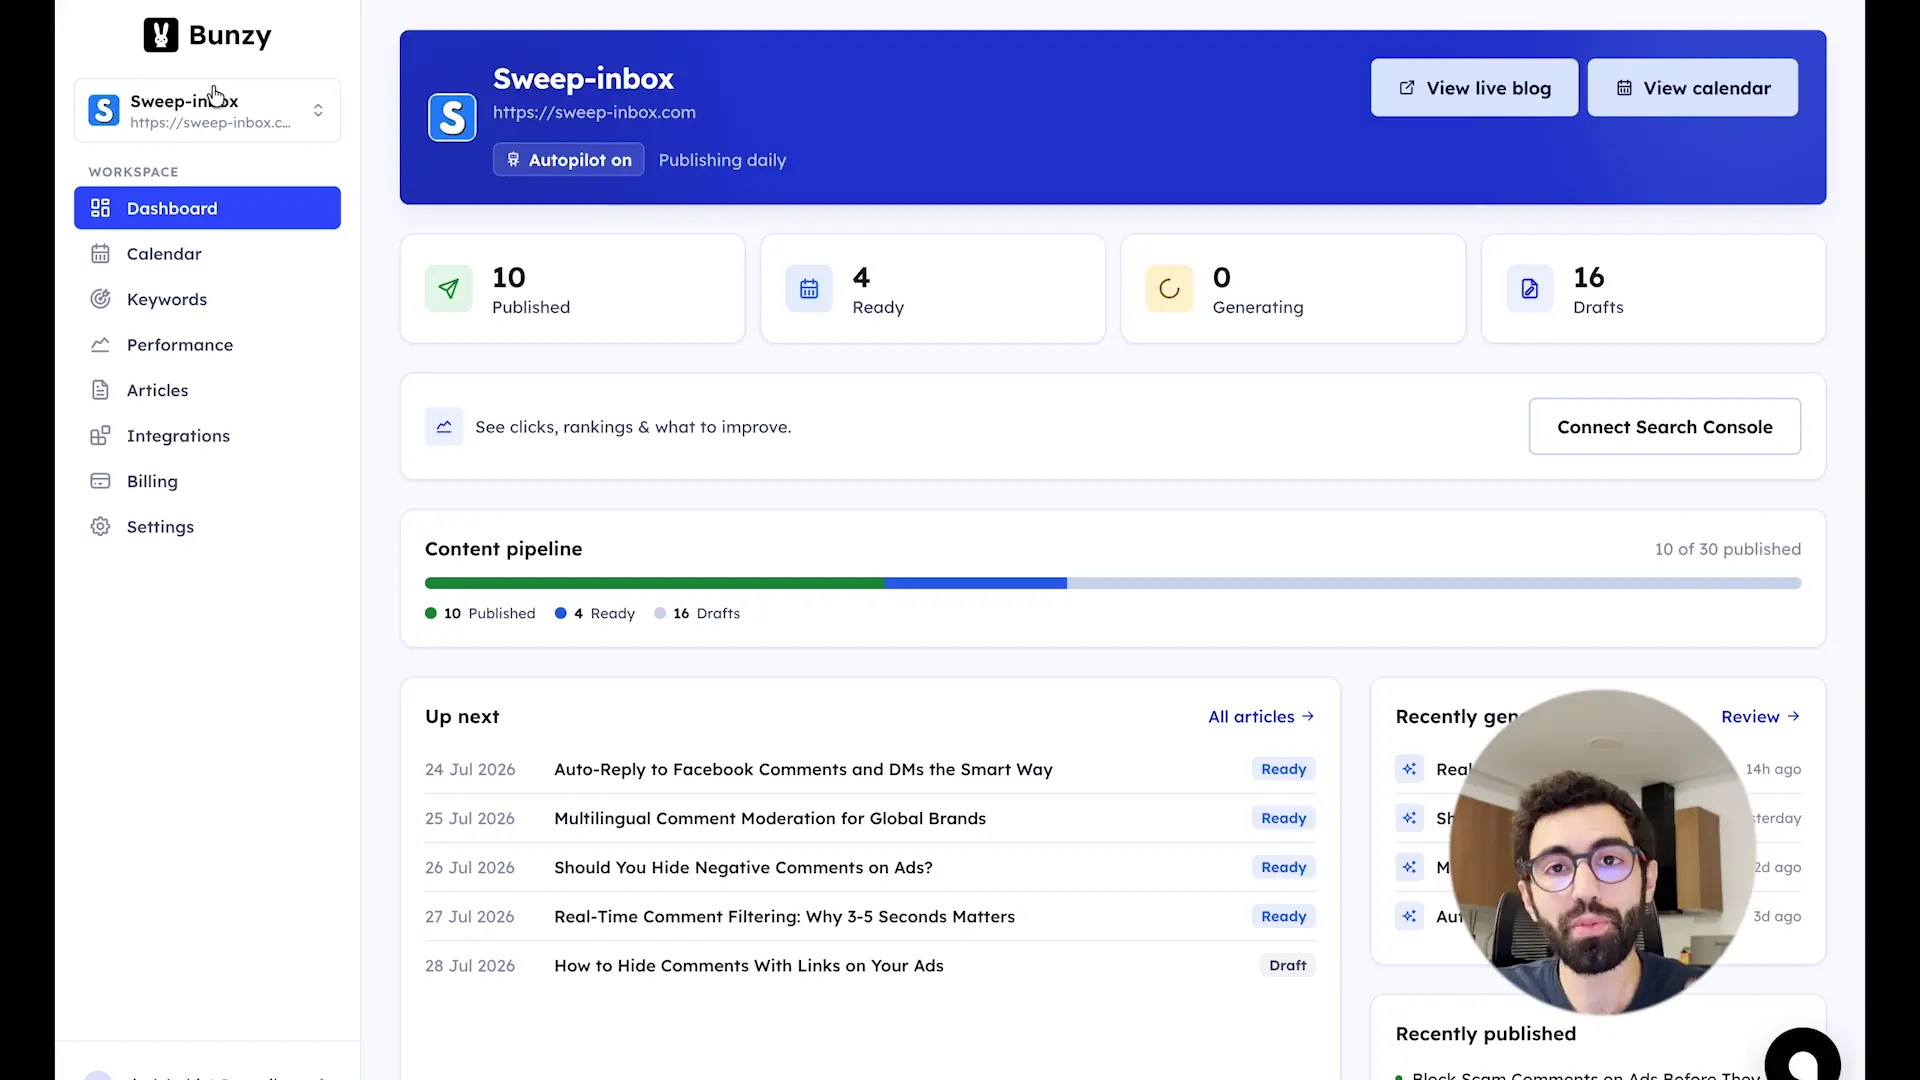The image size is (1920, 1080).
Task: Click the Ready badge on the 25 Jul article
Action: pos(1283,818)
